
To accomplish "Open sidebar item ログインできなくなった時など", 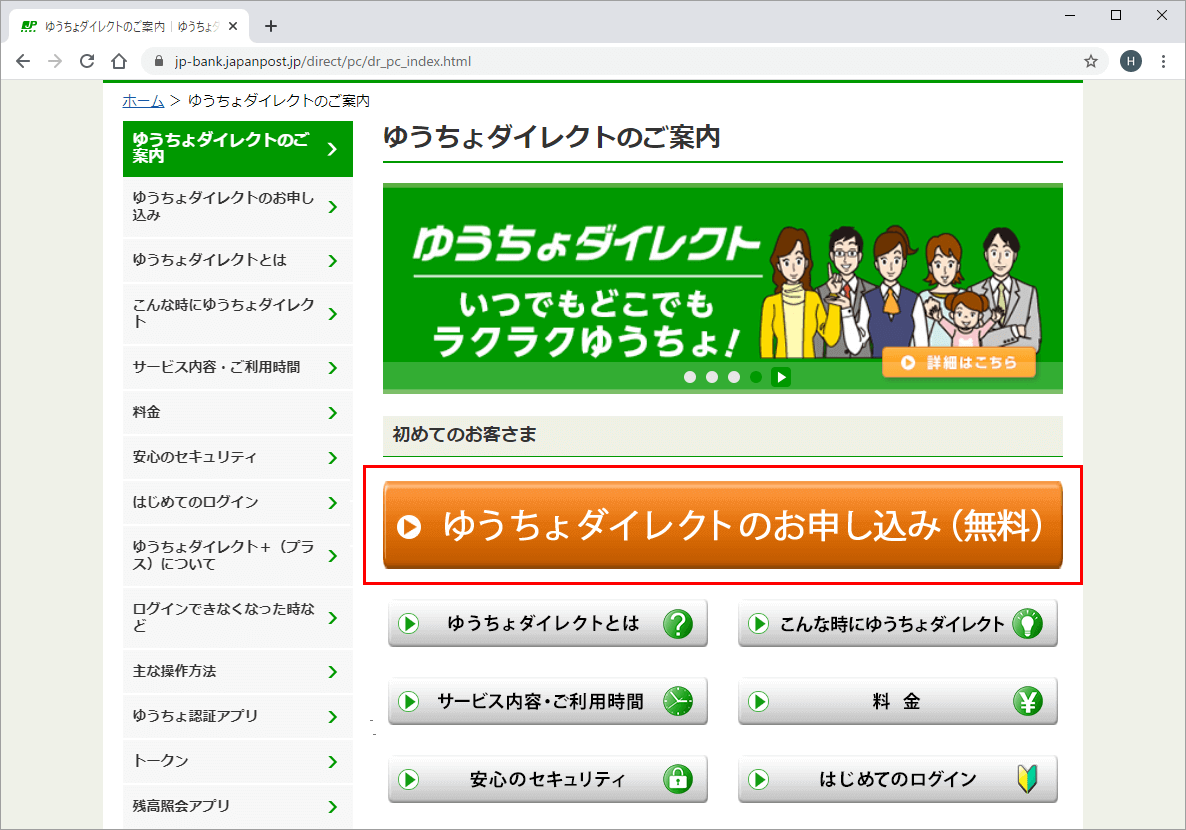I will click(x=238, y=617).
